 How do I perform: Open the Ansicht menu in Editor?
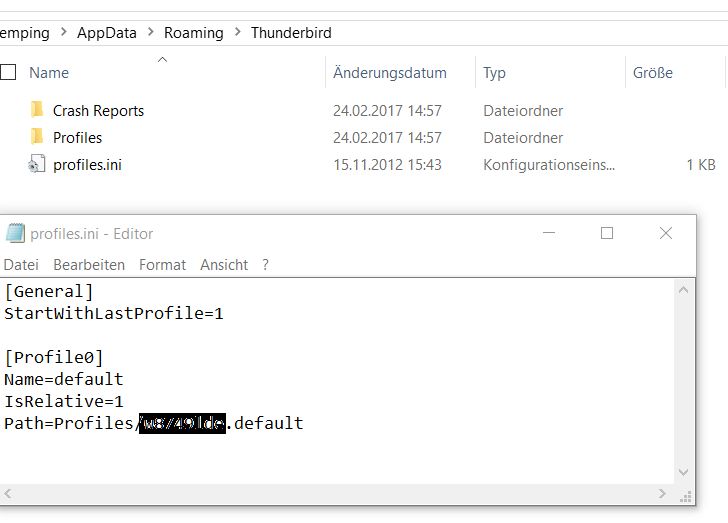[224, 265]
